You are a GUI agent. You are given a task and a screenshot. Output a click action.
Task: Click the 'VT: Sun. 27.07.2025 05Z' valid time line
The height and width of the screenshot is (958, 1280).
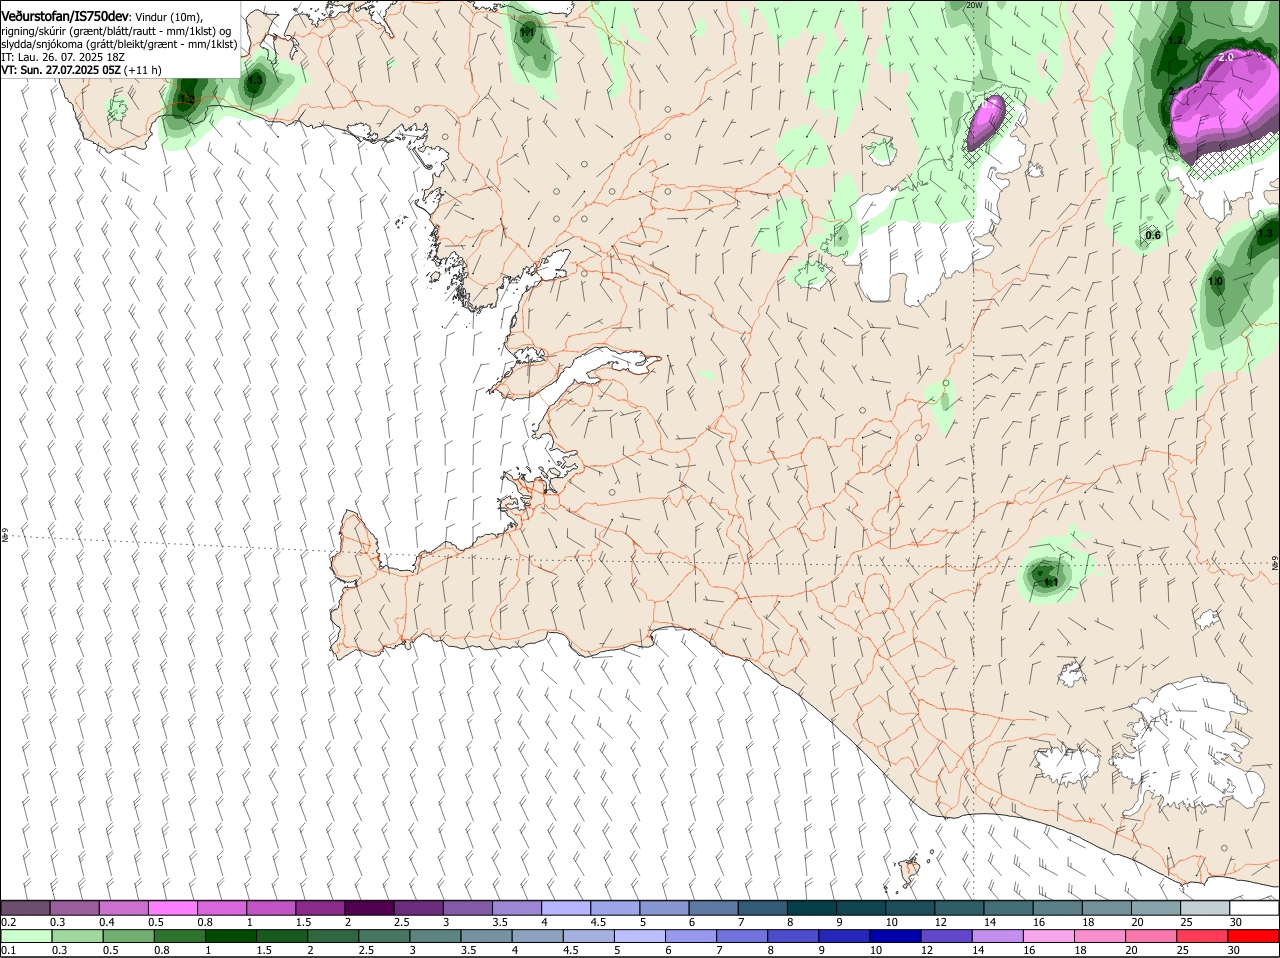pyautogui.click(x=61, y=71)
